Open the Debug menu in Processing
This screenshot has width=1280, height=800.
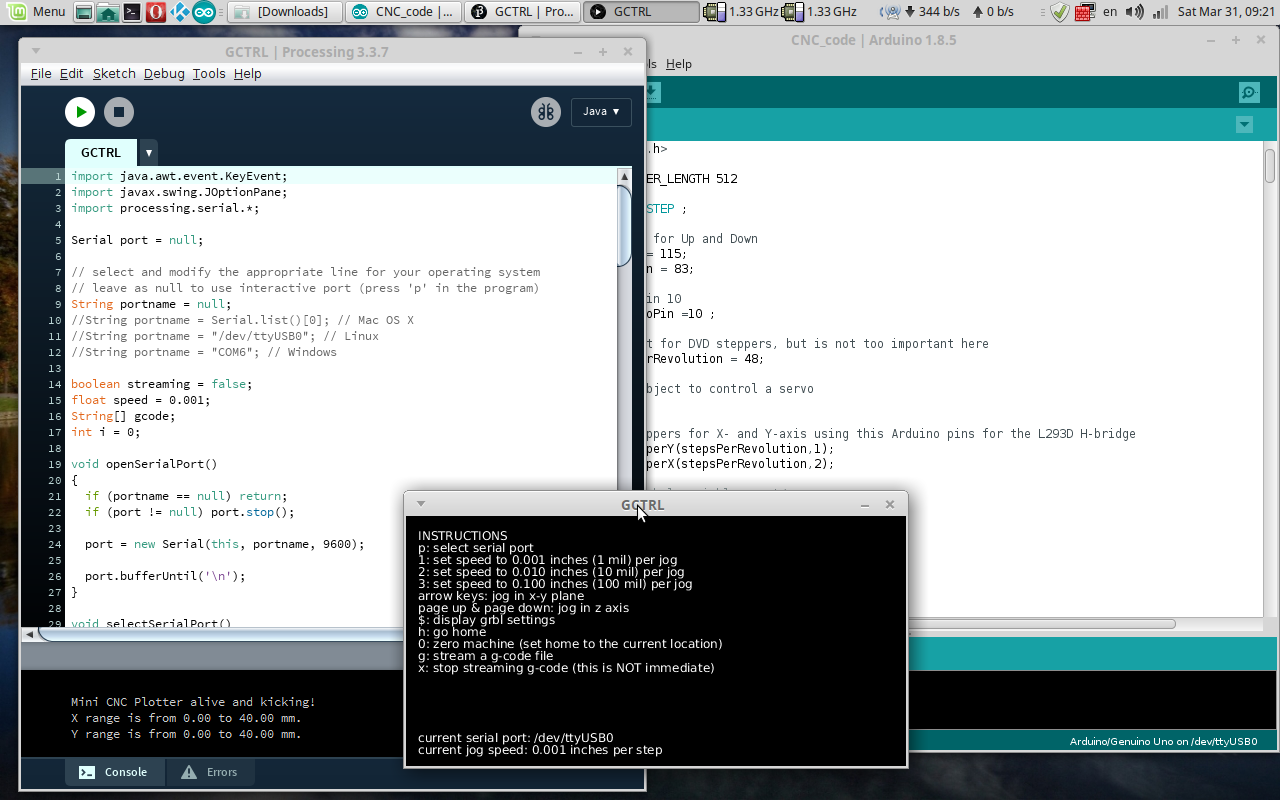click(164, 74)
